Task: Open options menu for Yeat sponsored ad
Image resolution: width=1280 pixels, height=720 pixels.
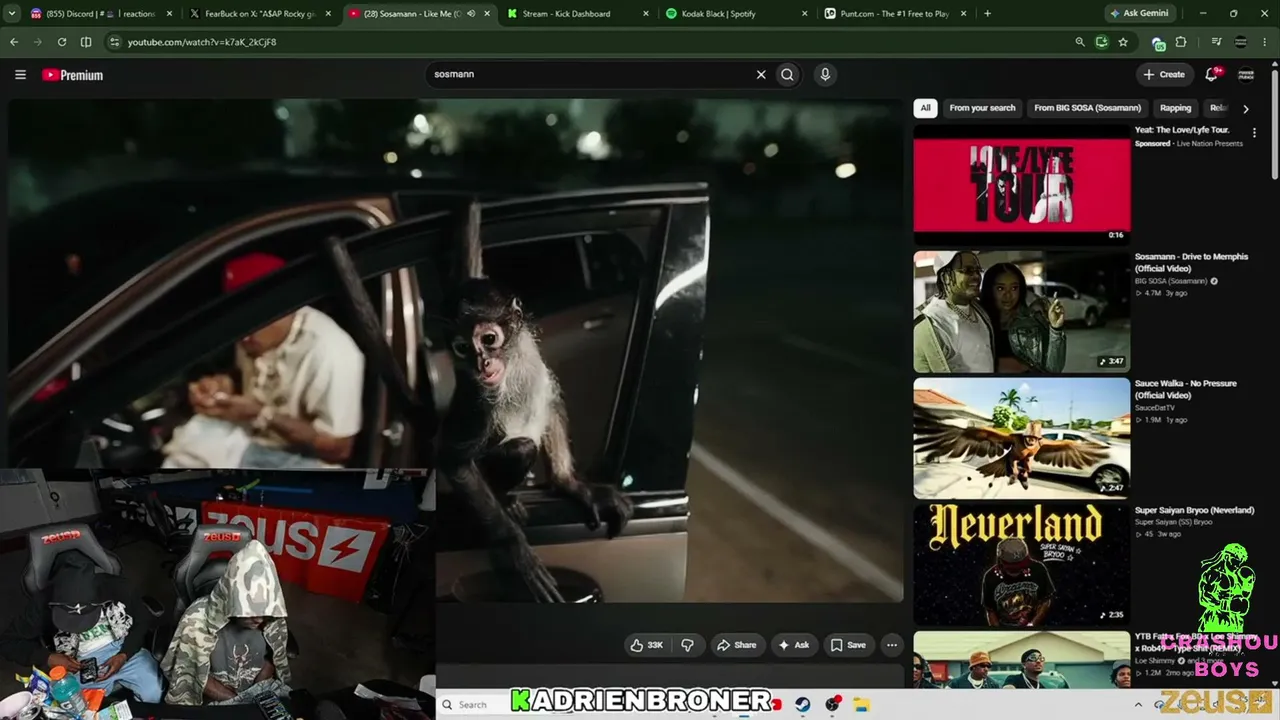Action: click(x=1254, y=133)
